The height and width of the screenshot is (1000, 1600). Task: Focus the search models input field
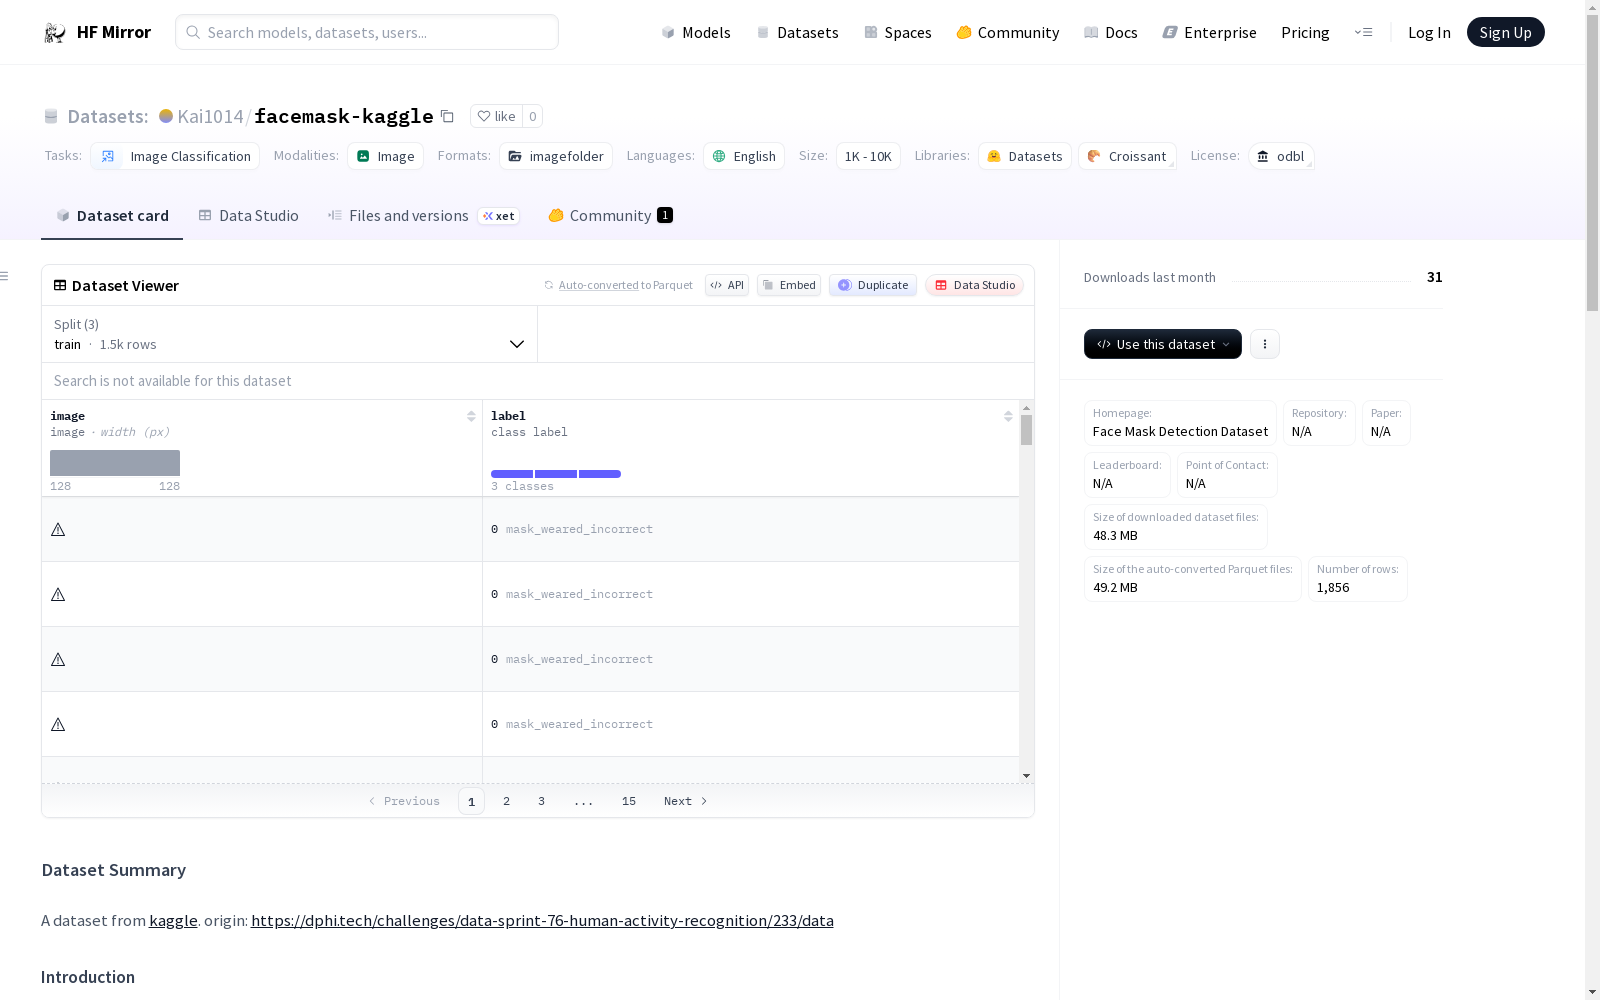click(367, 32)
